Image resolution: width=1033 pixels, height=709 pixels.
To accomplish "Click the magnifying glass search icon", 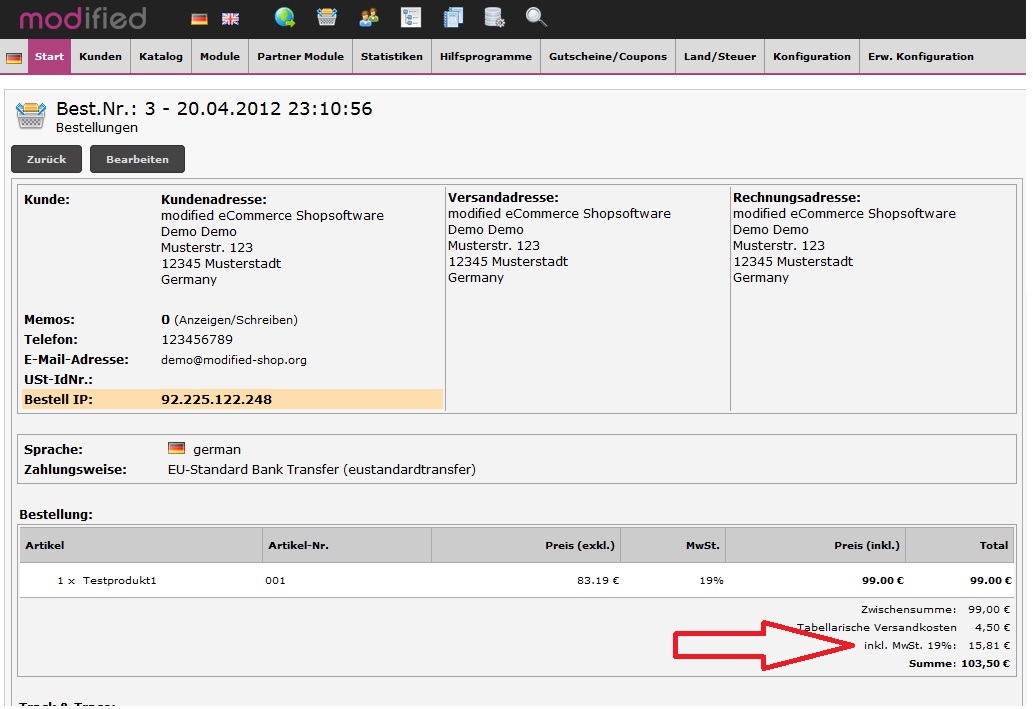I will pyautogui.click(x=536, y=18).
